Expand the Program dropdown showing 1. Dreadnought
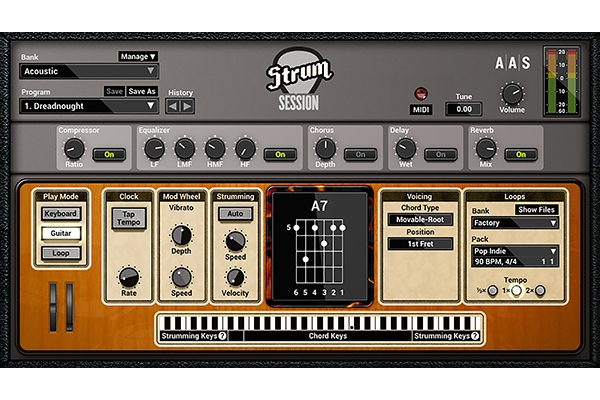 (89, 106)
